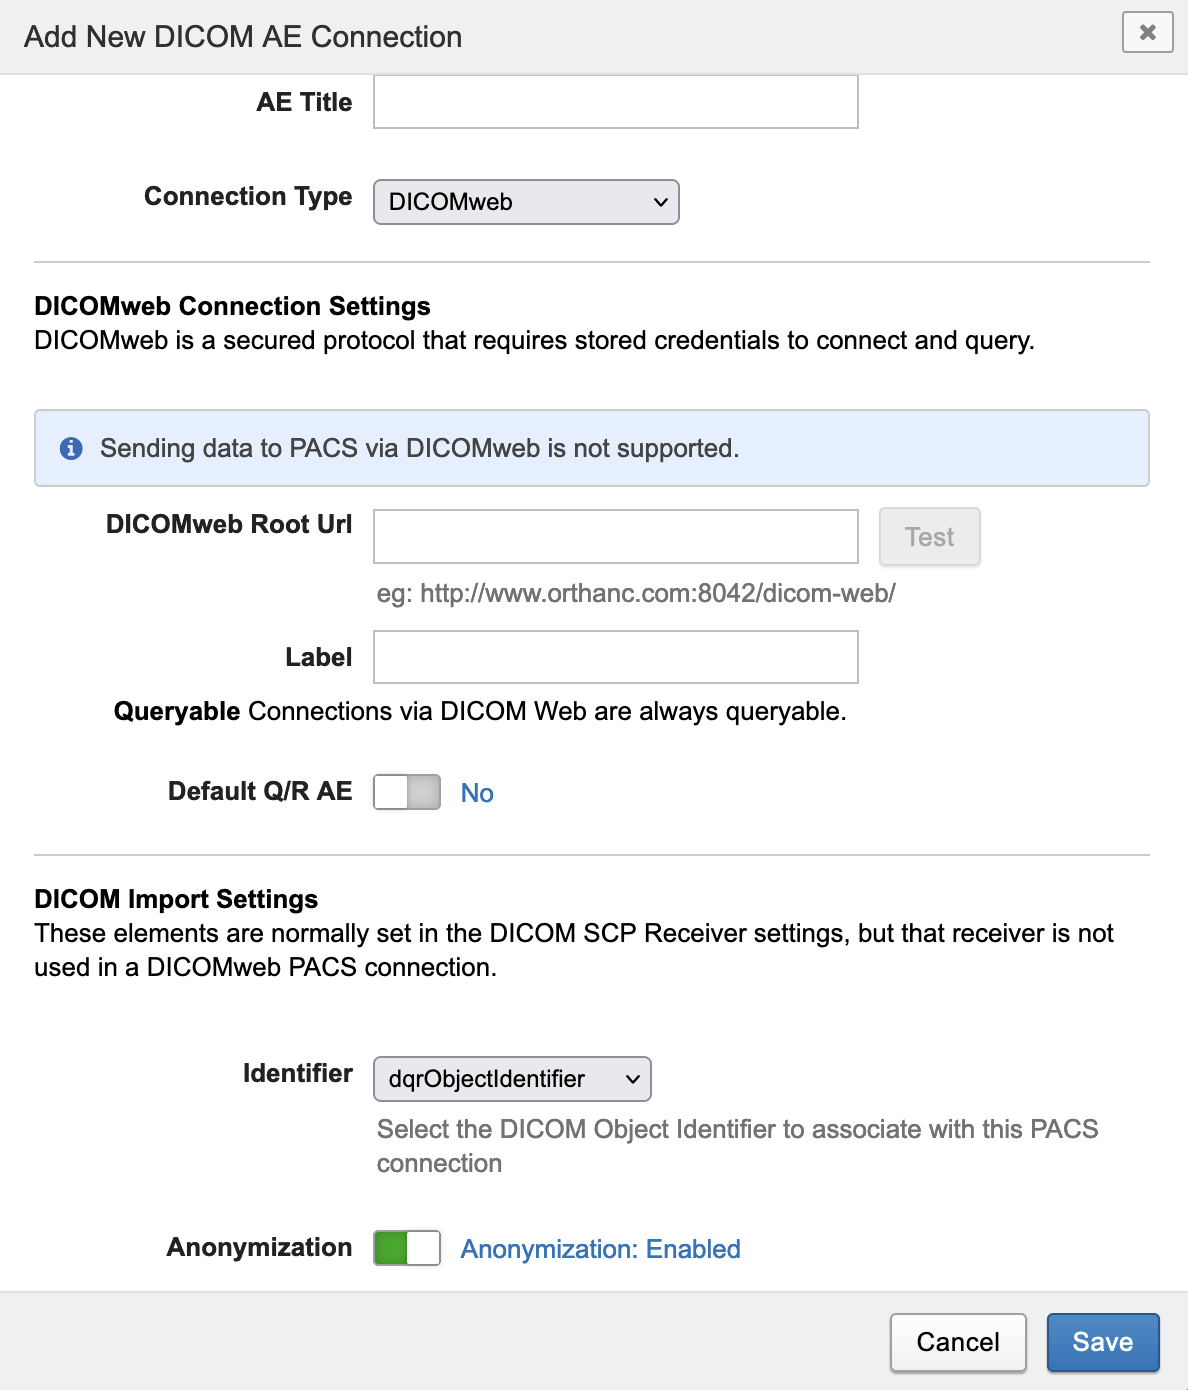This screenshot has height=1390, width=1188.
Task: Click the Save button
Action: 1102,1342
